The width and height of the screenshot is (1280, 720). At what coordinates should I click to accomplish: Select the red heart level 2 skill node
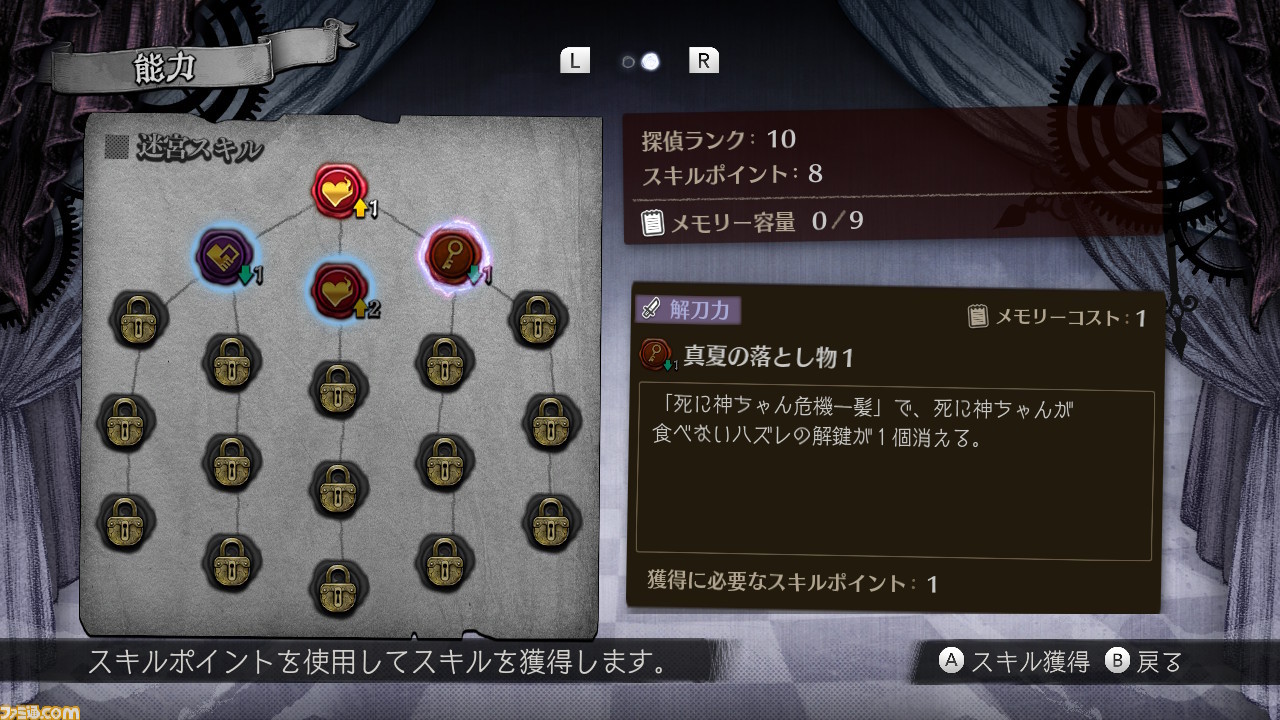coord(342,290)
